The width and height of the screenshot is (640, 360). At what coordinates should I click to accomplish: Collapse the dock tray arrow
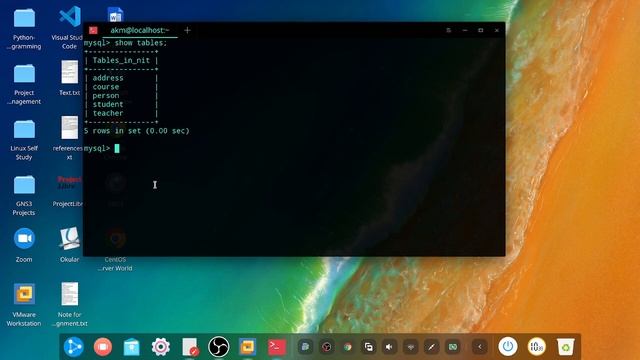click(x=480, y=347)
